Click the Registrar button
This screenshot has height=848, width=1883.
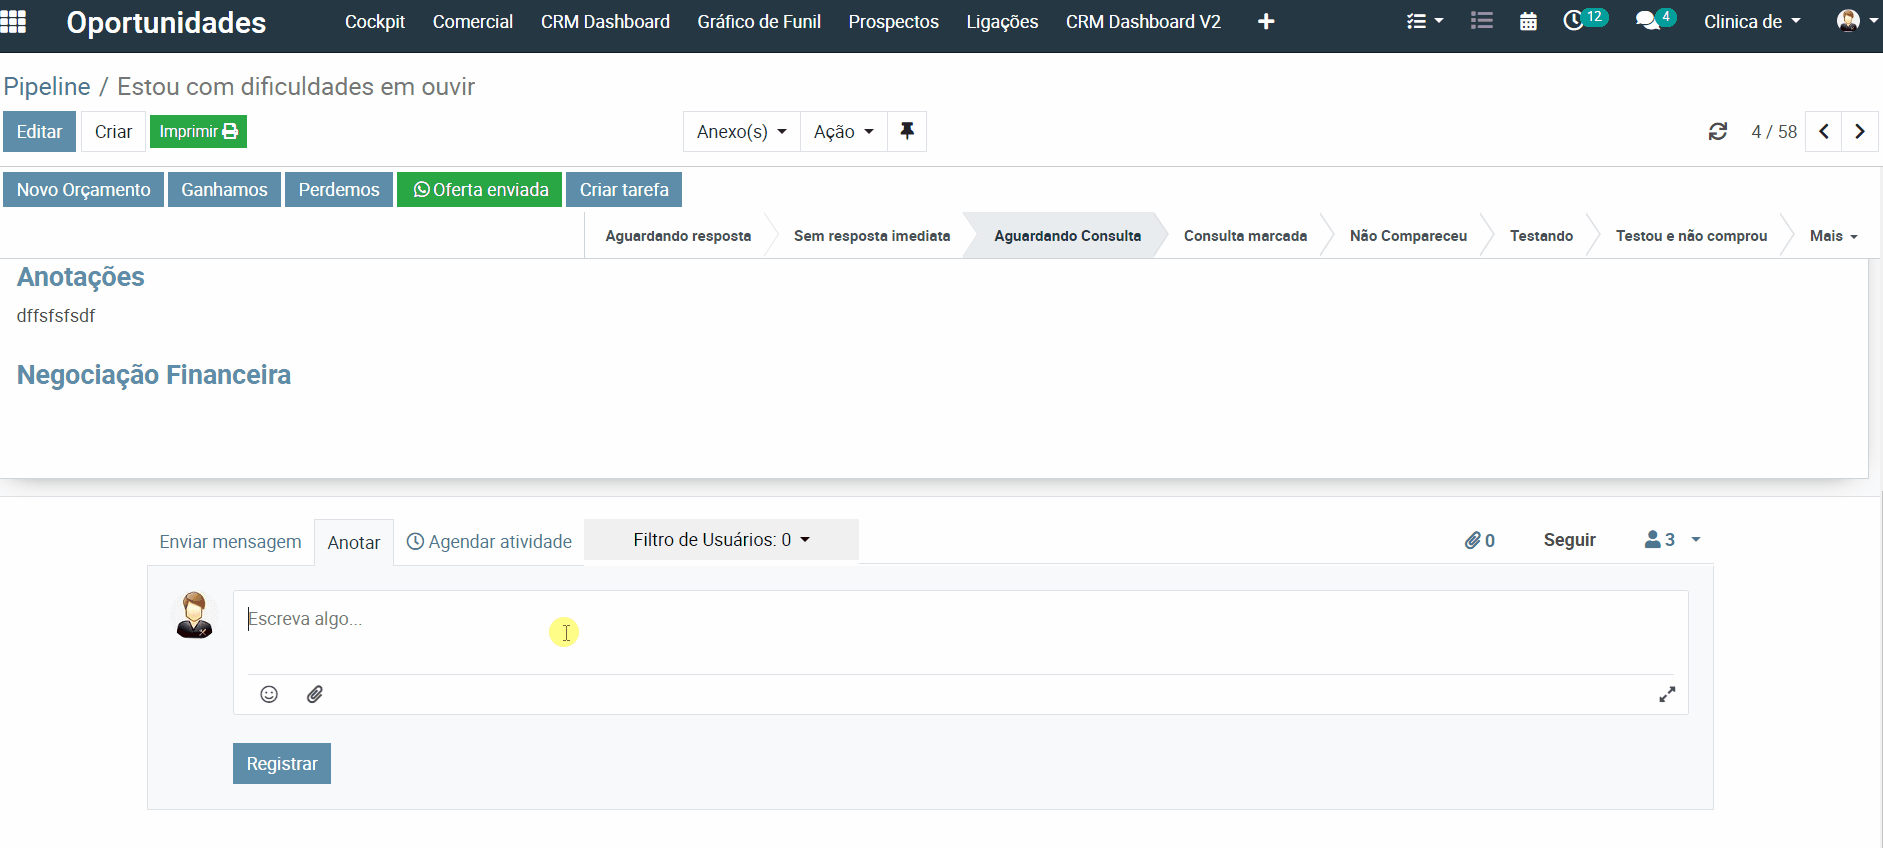[x=282, y=764]
